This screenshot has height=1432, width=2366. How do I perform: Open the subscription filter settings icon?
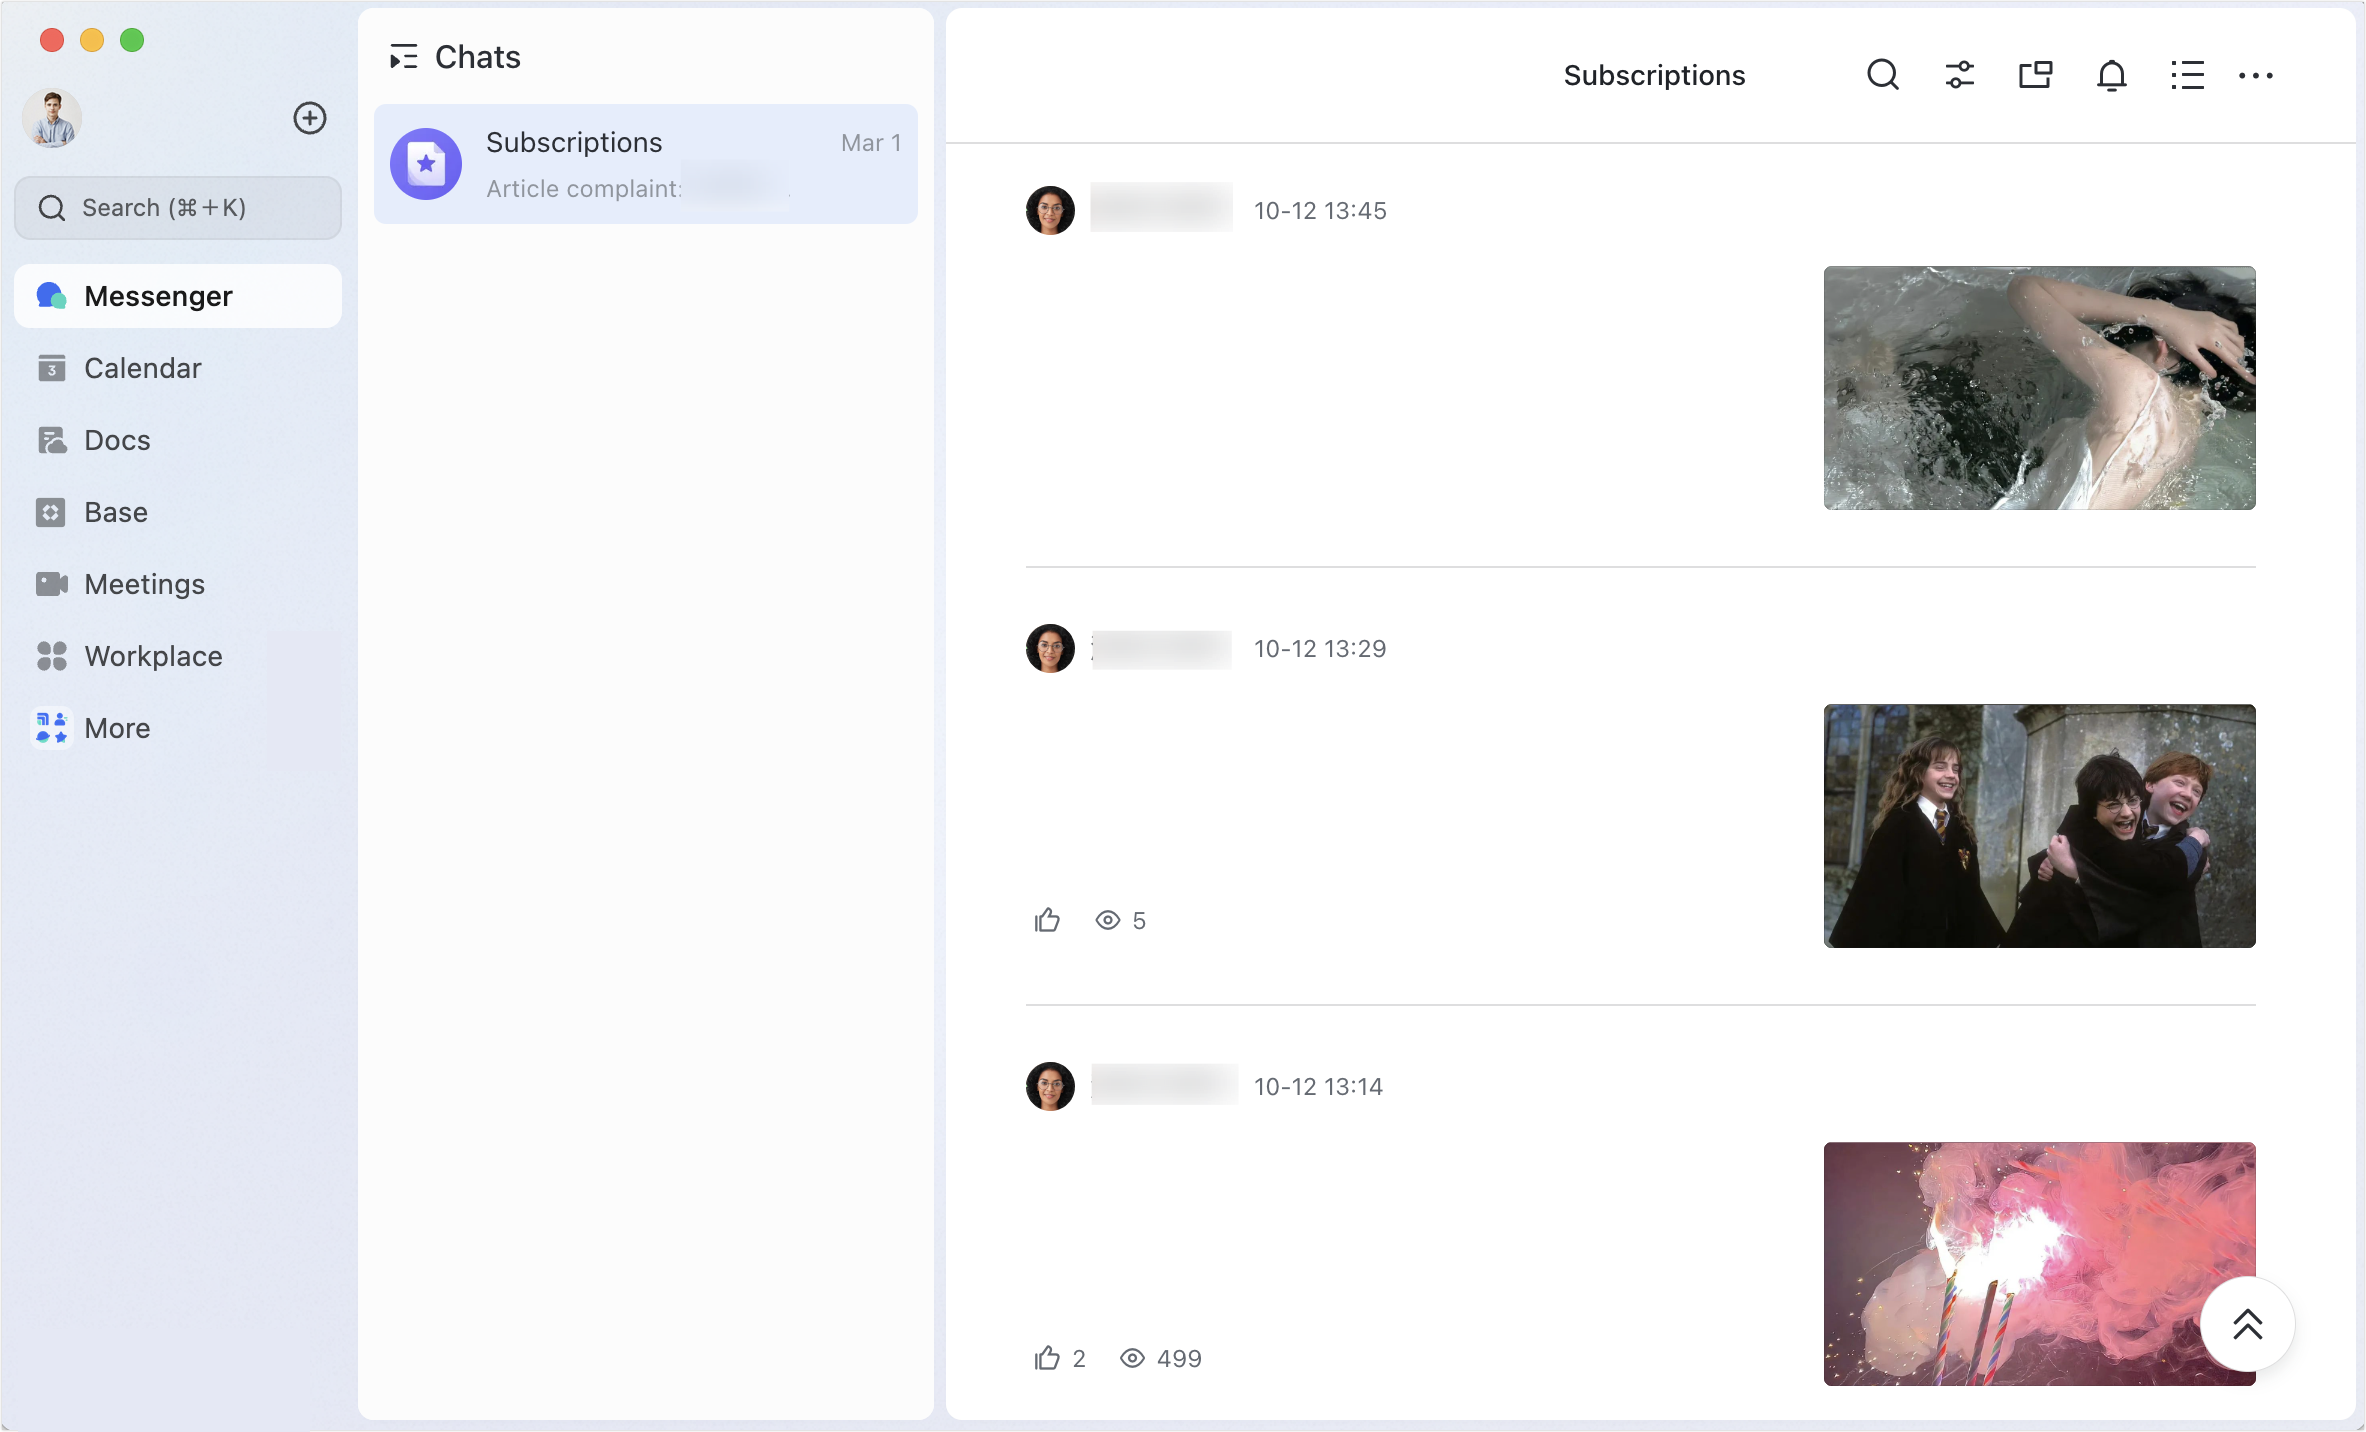coord(1959,75)
